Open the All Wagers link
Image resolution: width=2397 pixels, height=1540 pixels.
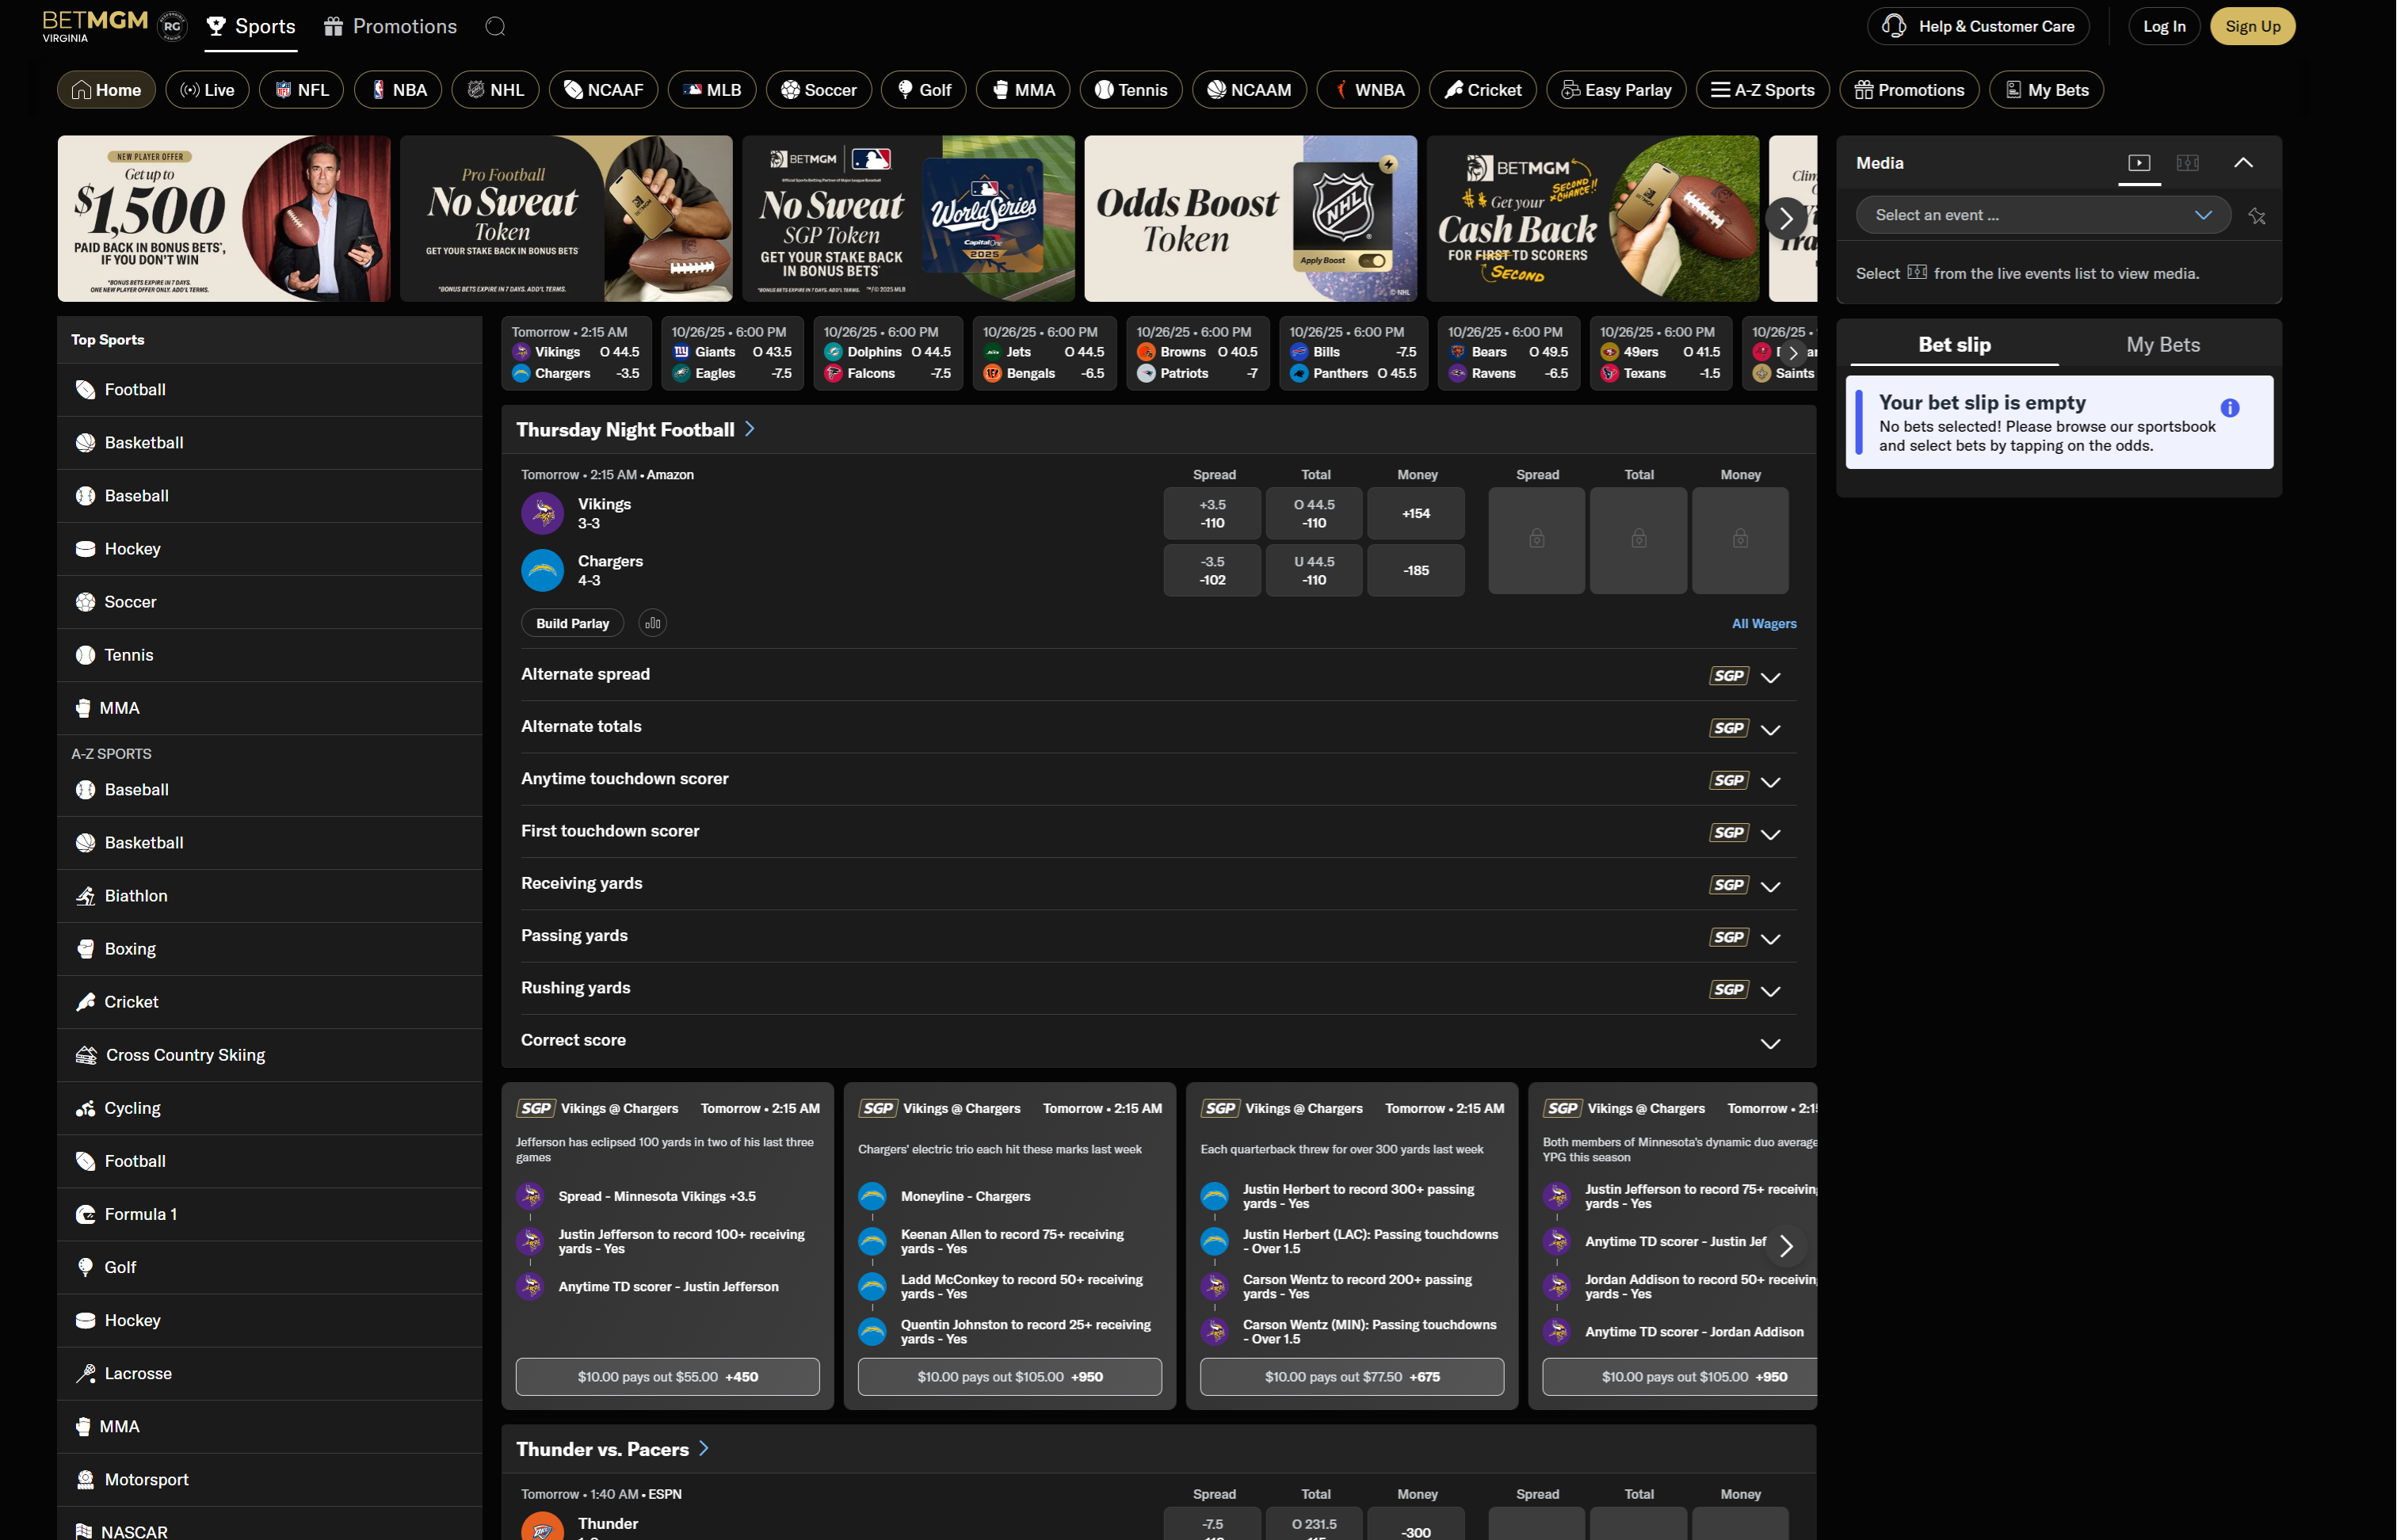1763,624
